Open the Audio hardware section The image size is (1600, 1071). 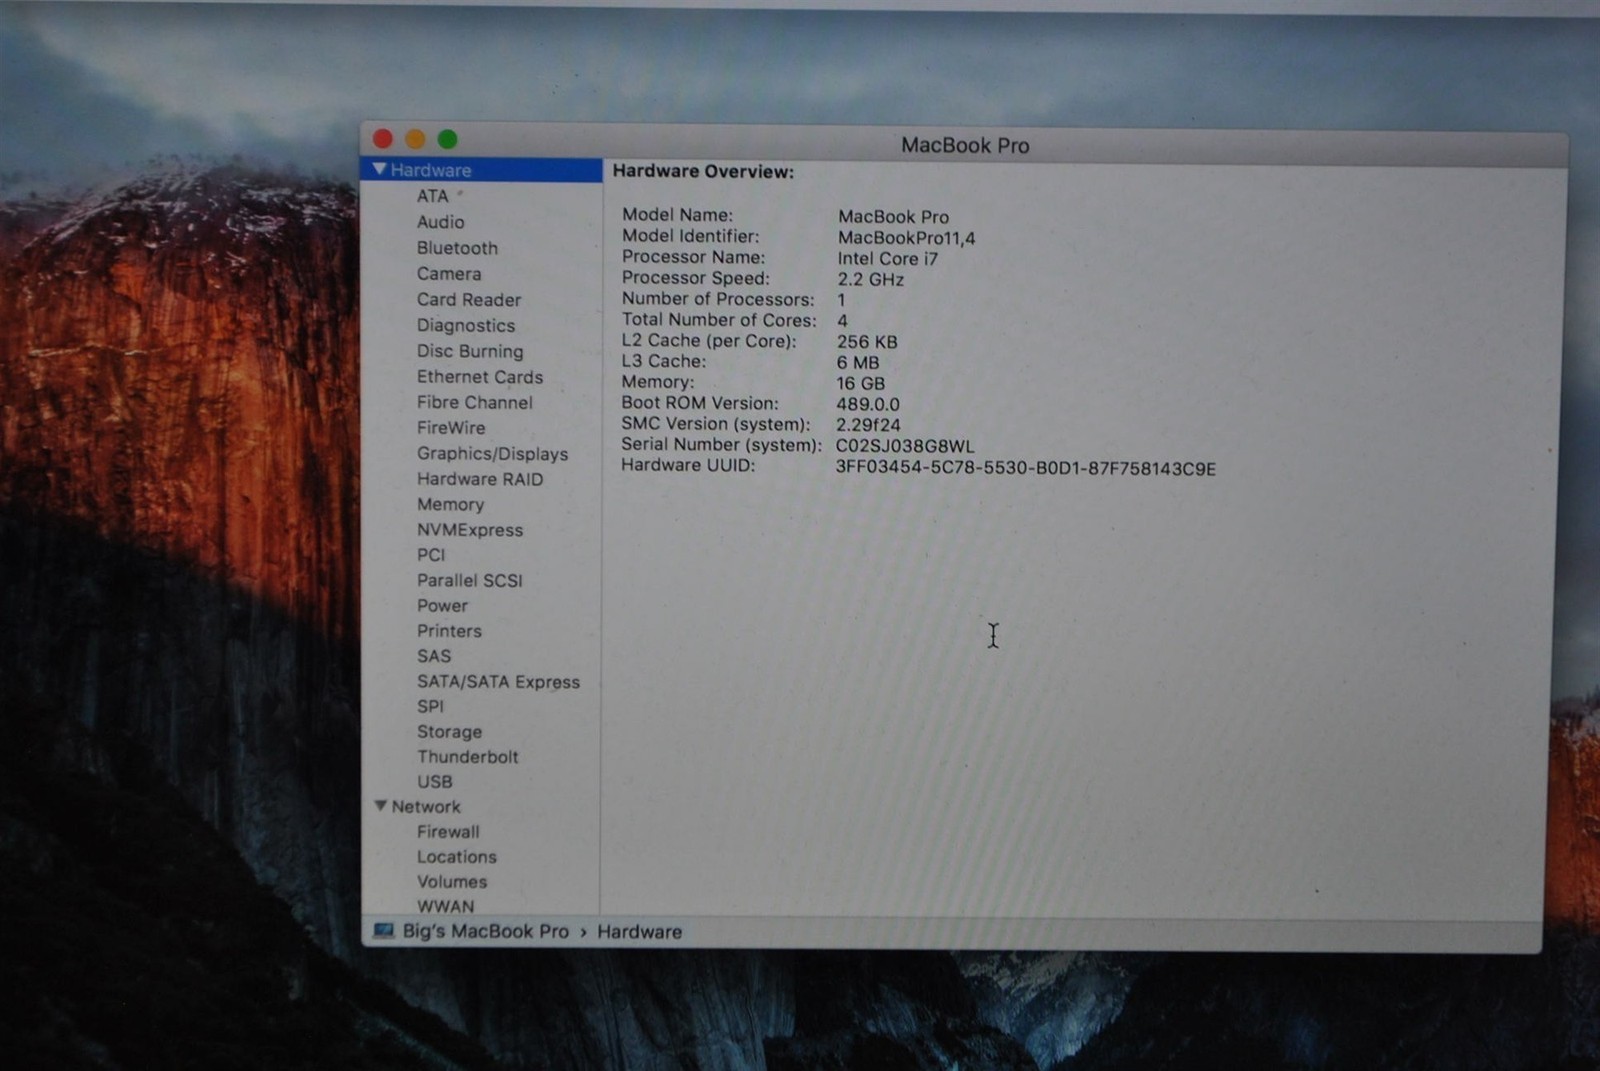(x=440, y=222)
